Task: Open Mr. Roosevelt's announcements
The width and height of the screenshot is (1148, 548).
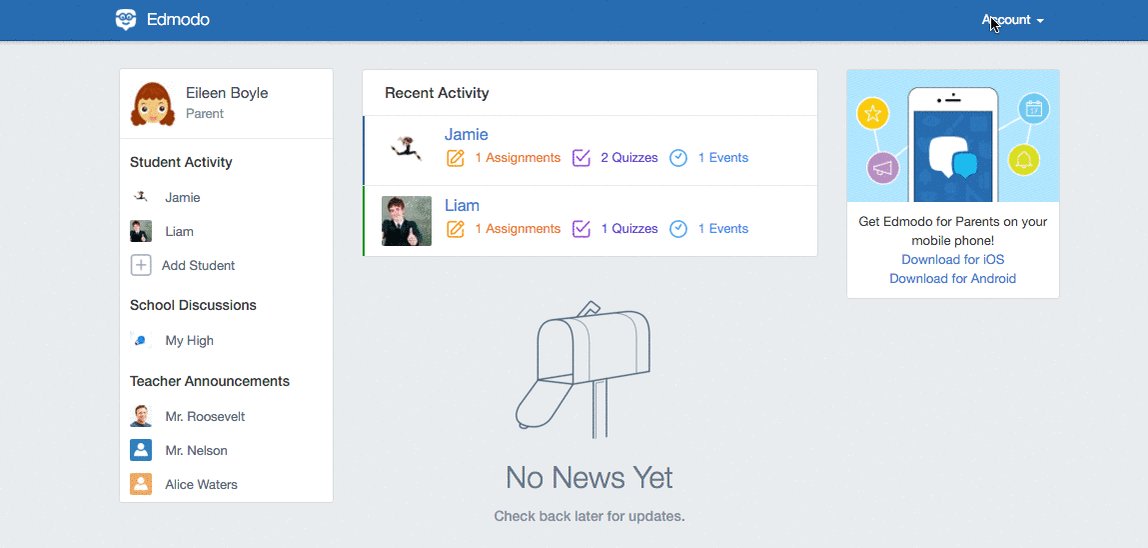Action: 205,416
